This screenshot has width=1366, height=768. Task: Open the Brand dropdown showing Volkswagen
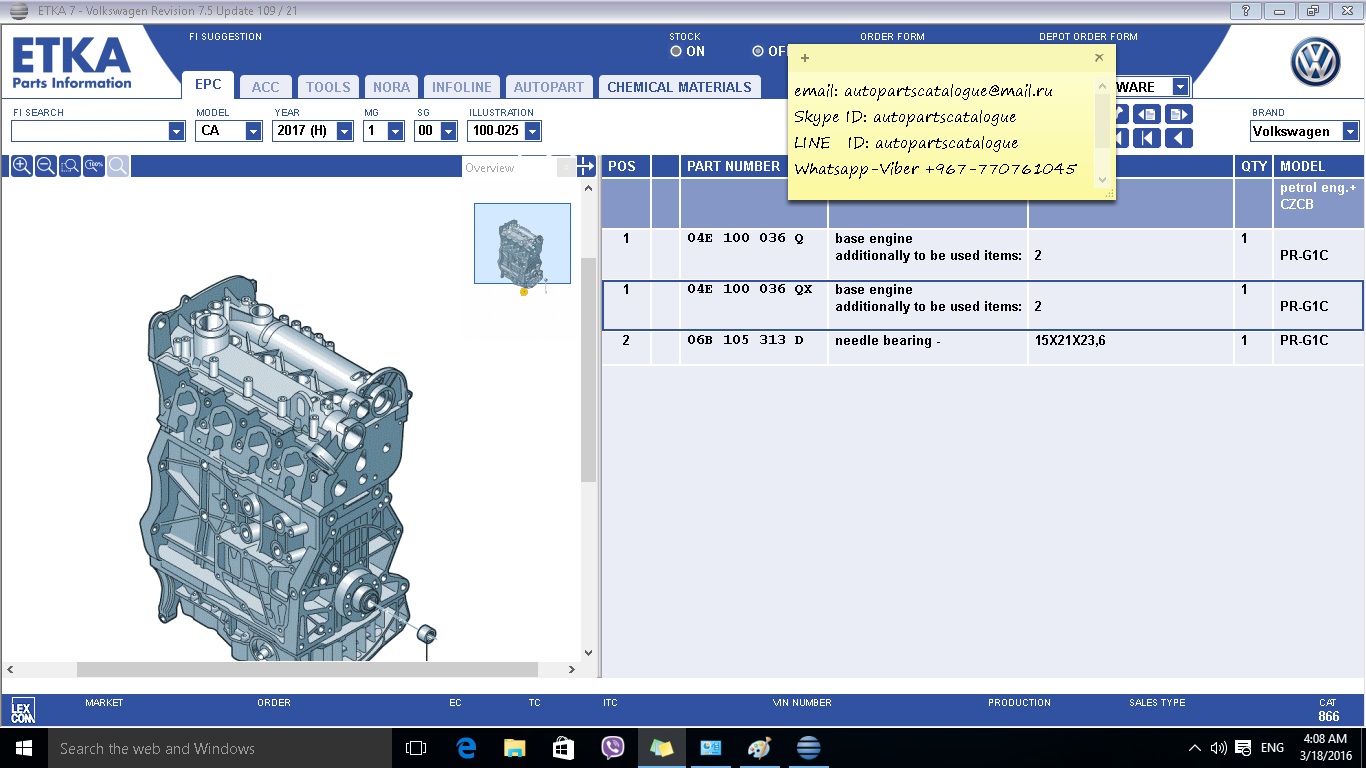[1351, 132]
